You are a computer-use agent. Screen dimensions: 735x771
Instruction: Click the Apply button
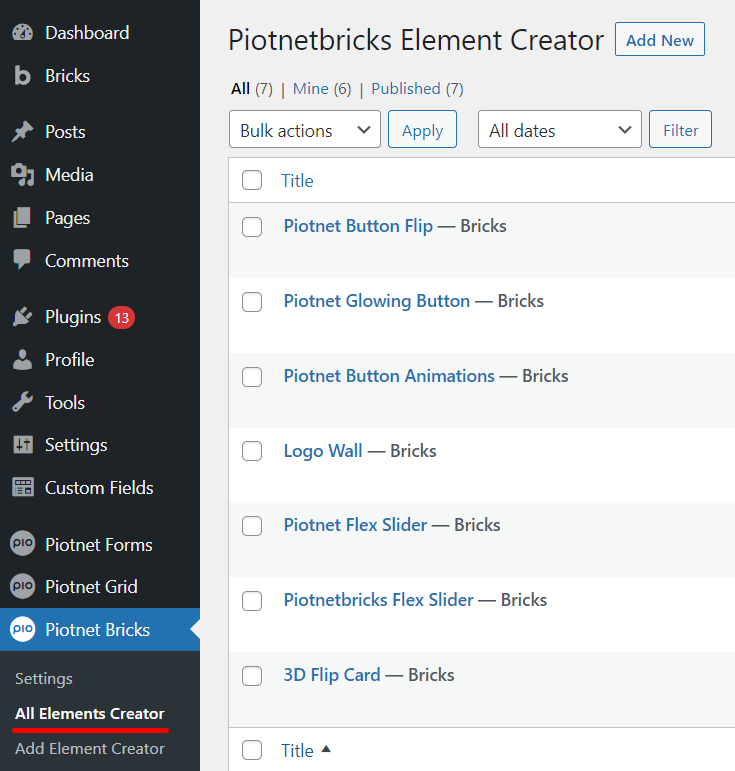coord(422,129)
